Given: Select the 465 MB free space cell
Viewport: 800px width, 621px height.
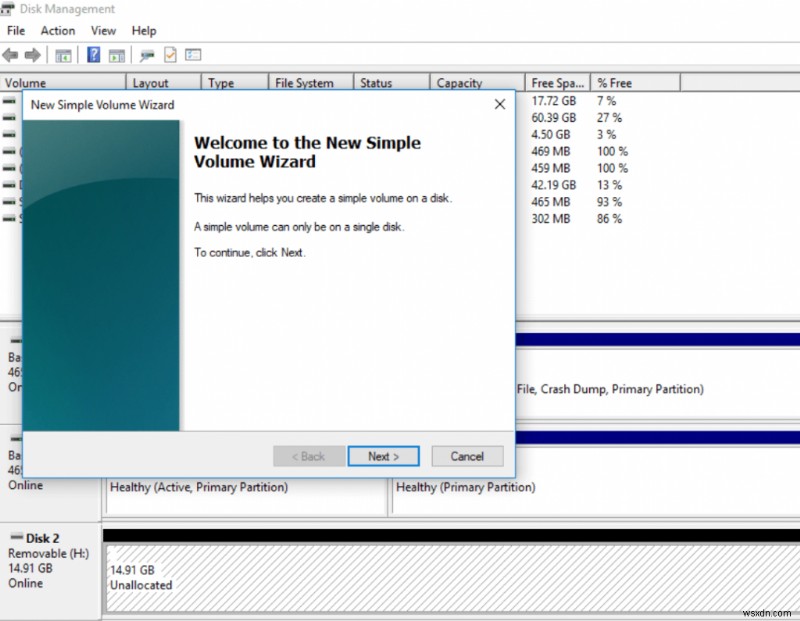Looking at the screenshot, I should click(551, 202).
